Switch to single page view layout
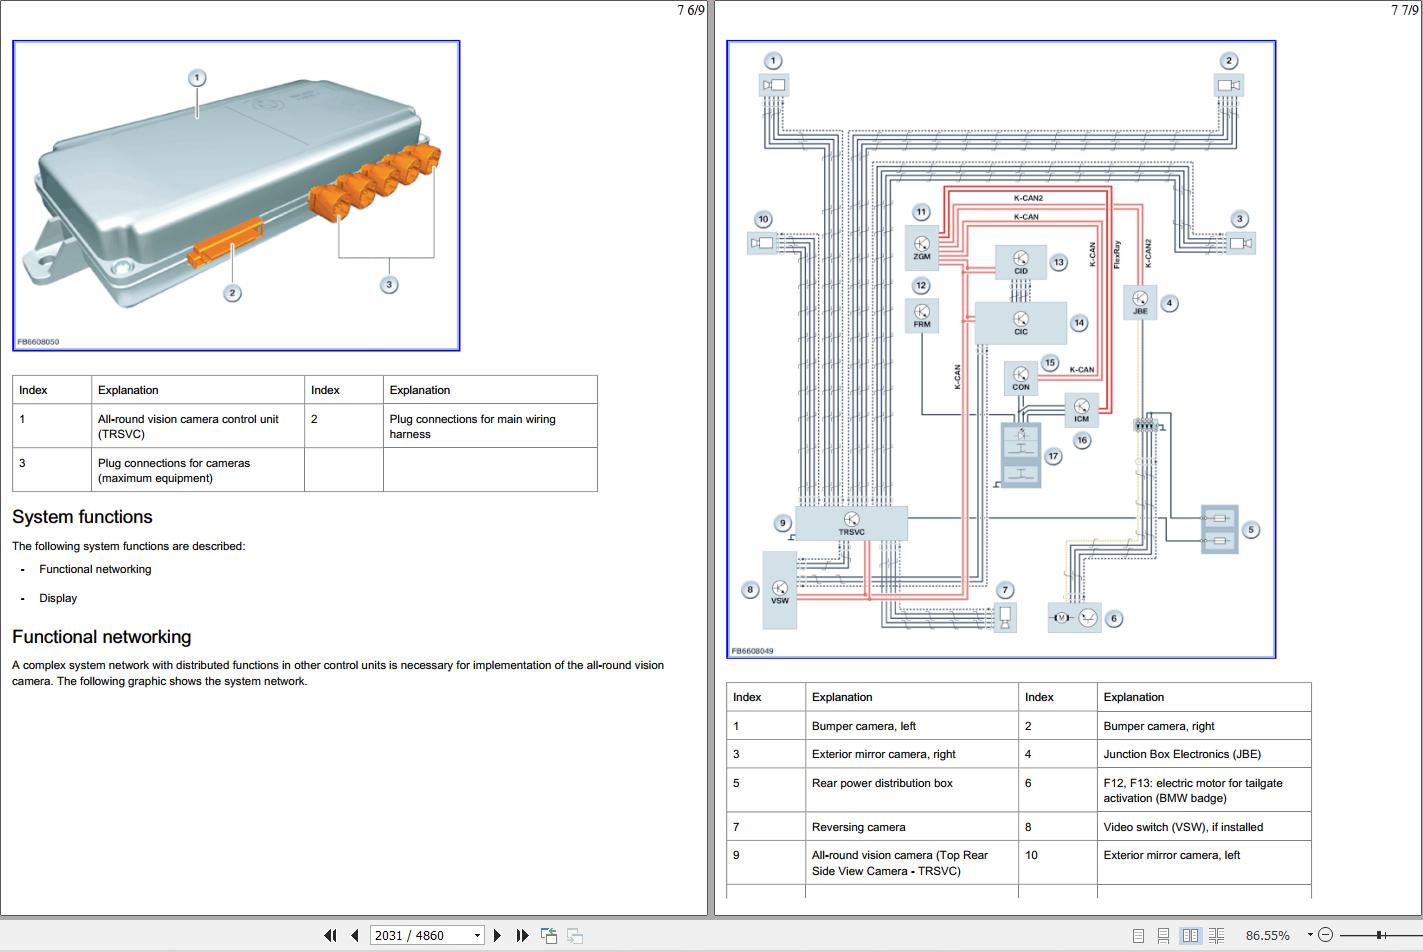The height and width of the screenshot is (952, 1423). click(1138, 935)
